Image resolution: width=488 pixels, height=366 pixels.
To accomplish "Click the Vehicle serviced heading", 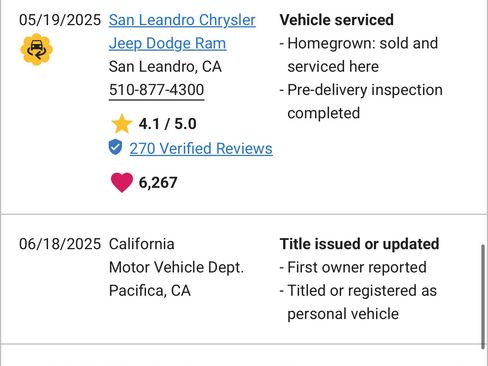I will 337,20.
